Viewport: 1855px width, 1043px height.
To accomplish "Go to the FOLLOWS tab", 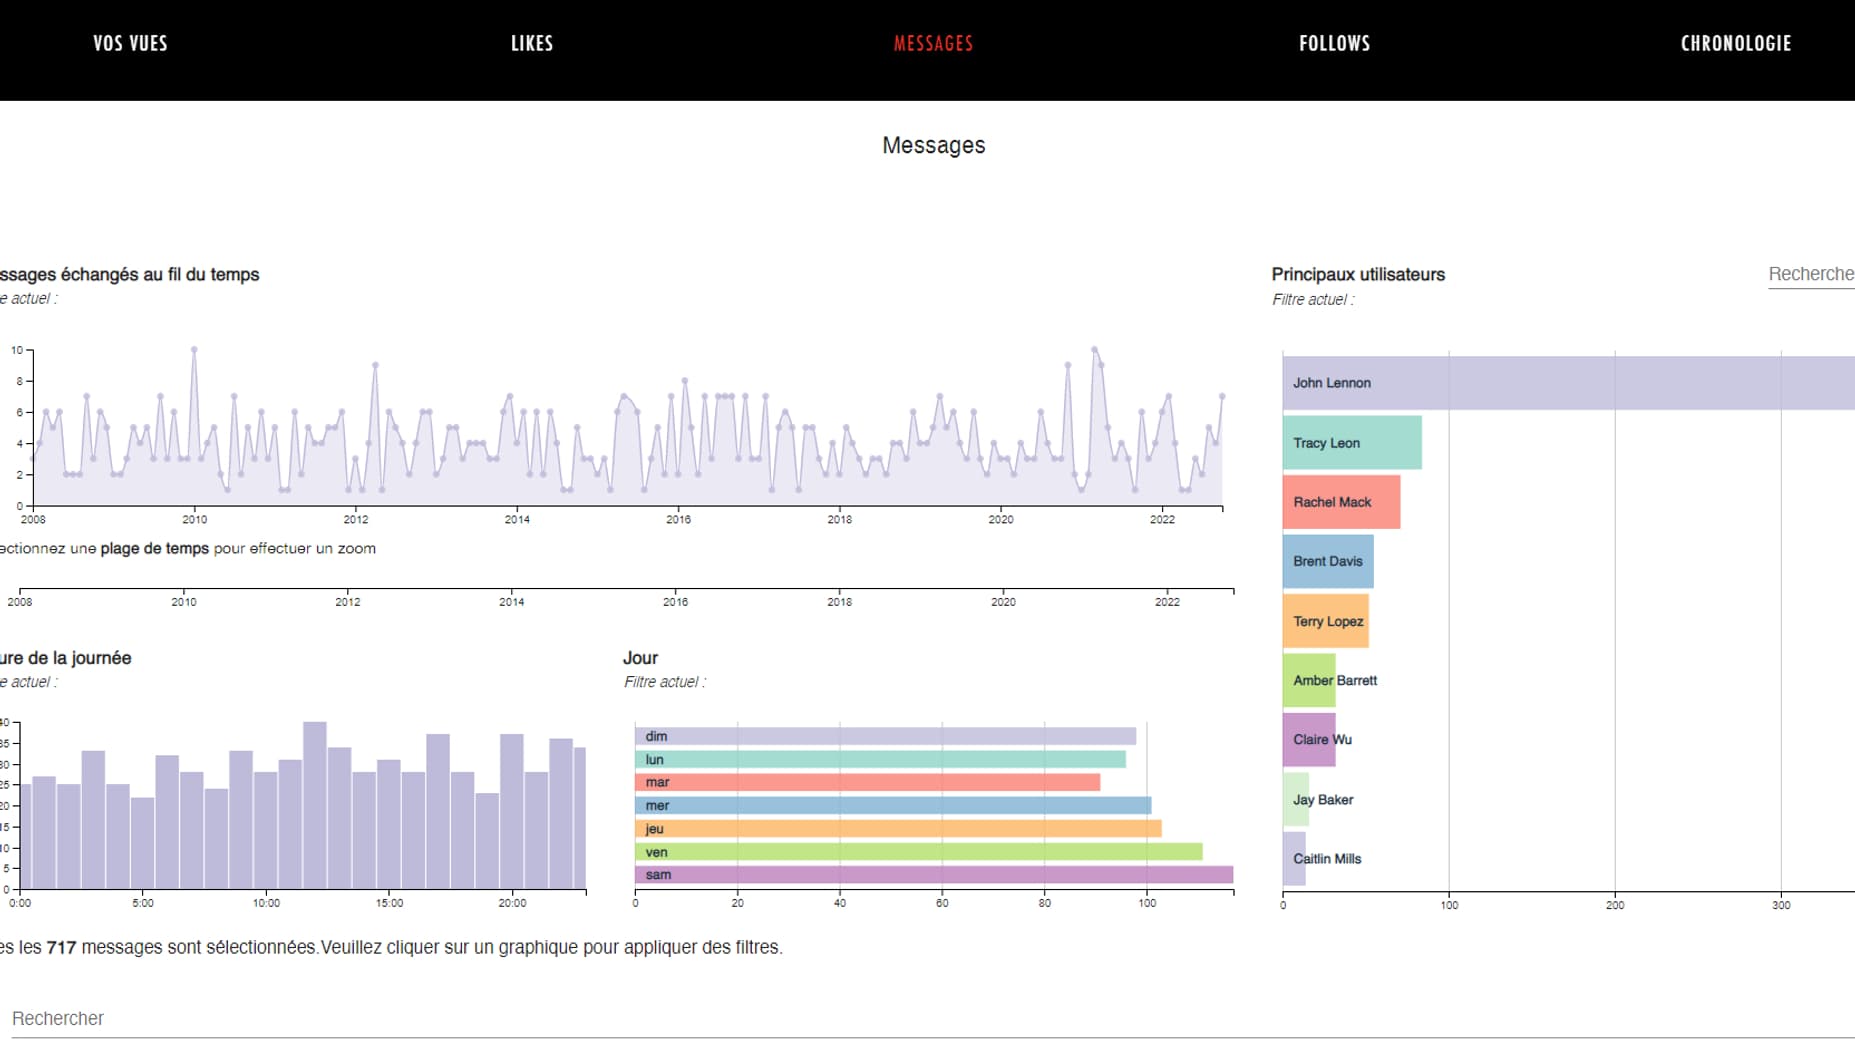I will click(1334, 43).
